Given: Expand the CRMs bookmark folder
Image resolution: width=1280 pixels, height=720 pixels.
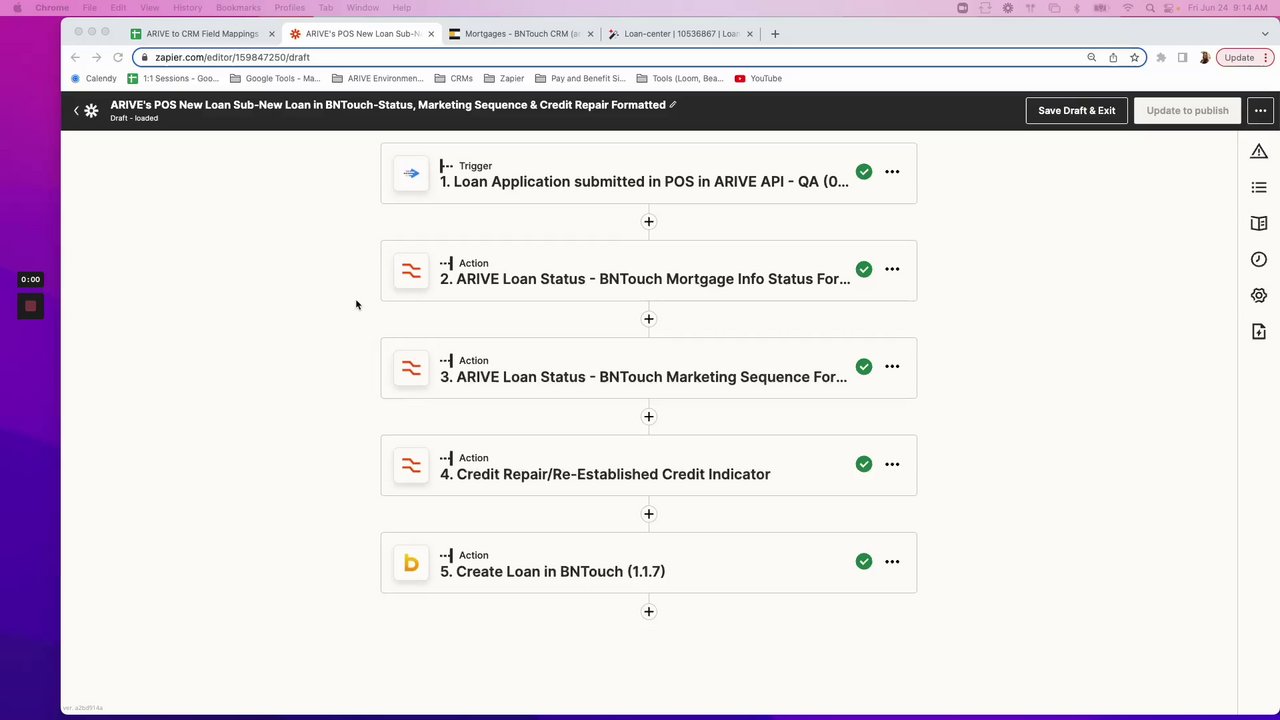Looking at the screenshot, I should point(453,78).
